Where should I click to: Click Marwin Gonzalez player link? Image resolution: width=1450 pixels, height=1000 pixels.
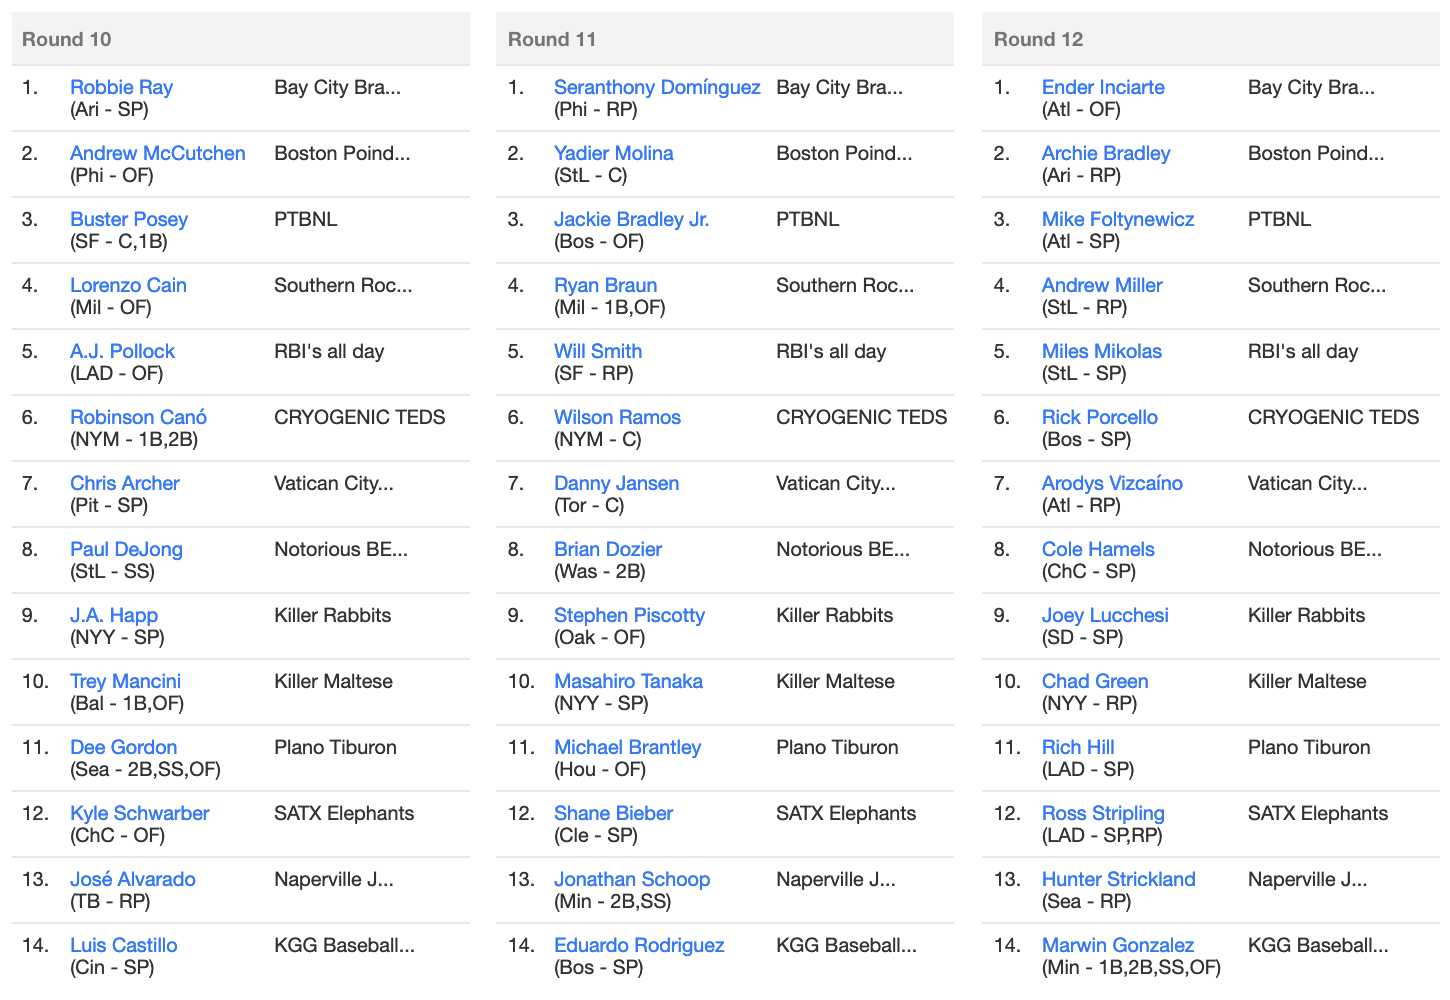(x=1118, y=945)
